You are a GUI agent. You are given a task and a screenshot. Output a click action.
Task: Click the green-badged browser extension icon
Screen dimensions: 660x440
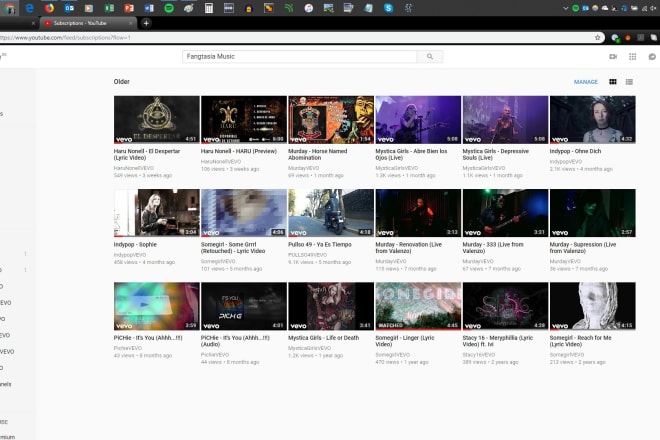615,38
